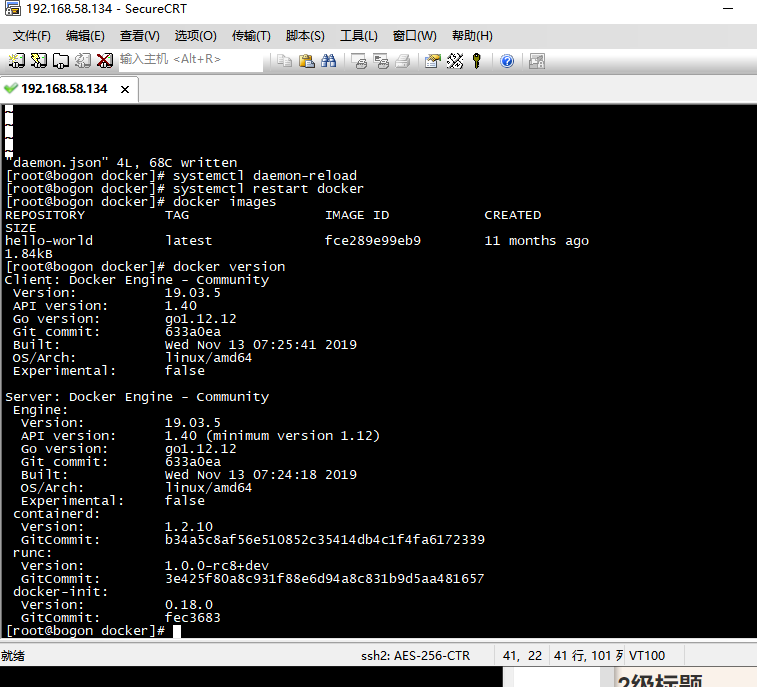Open the Help question mark icon
Screen dimensions: 757x687
(507, 61)
